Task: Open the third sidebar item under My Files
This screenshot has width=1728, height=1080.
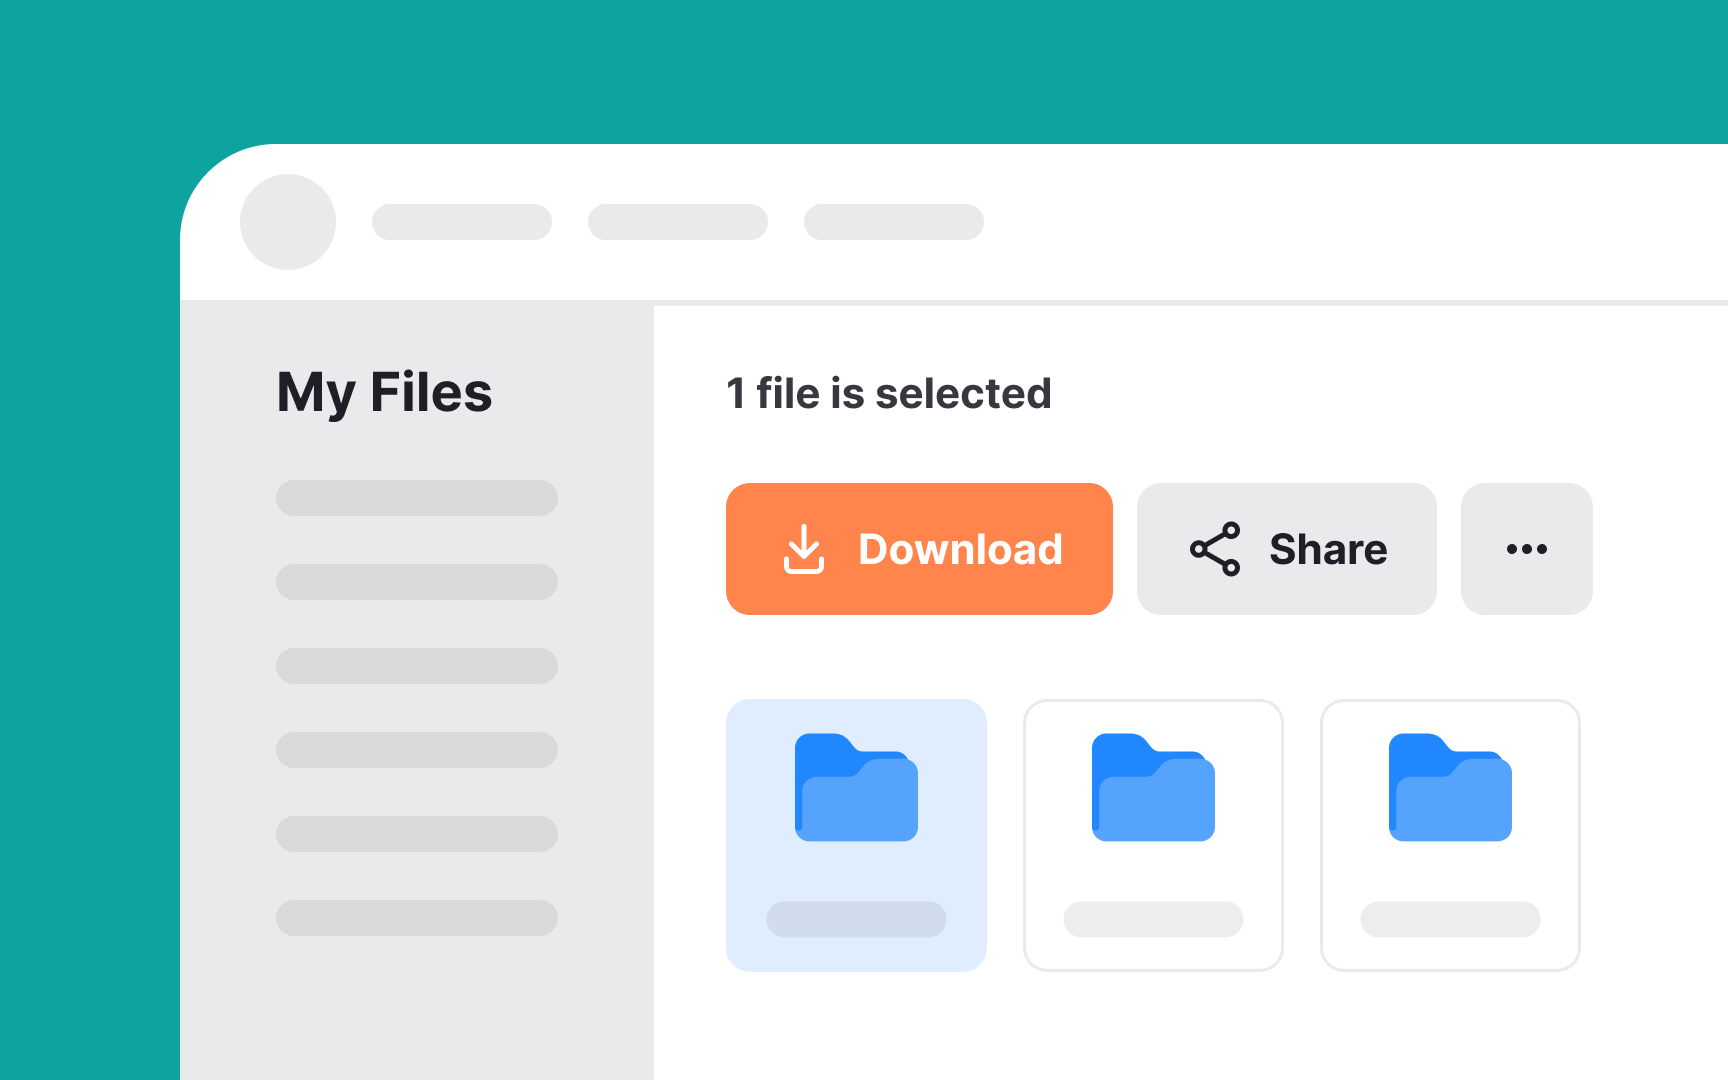Action: click(x=417, y=666)
